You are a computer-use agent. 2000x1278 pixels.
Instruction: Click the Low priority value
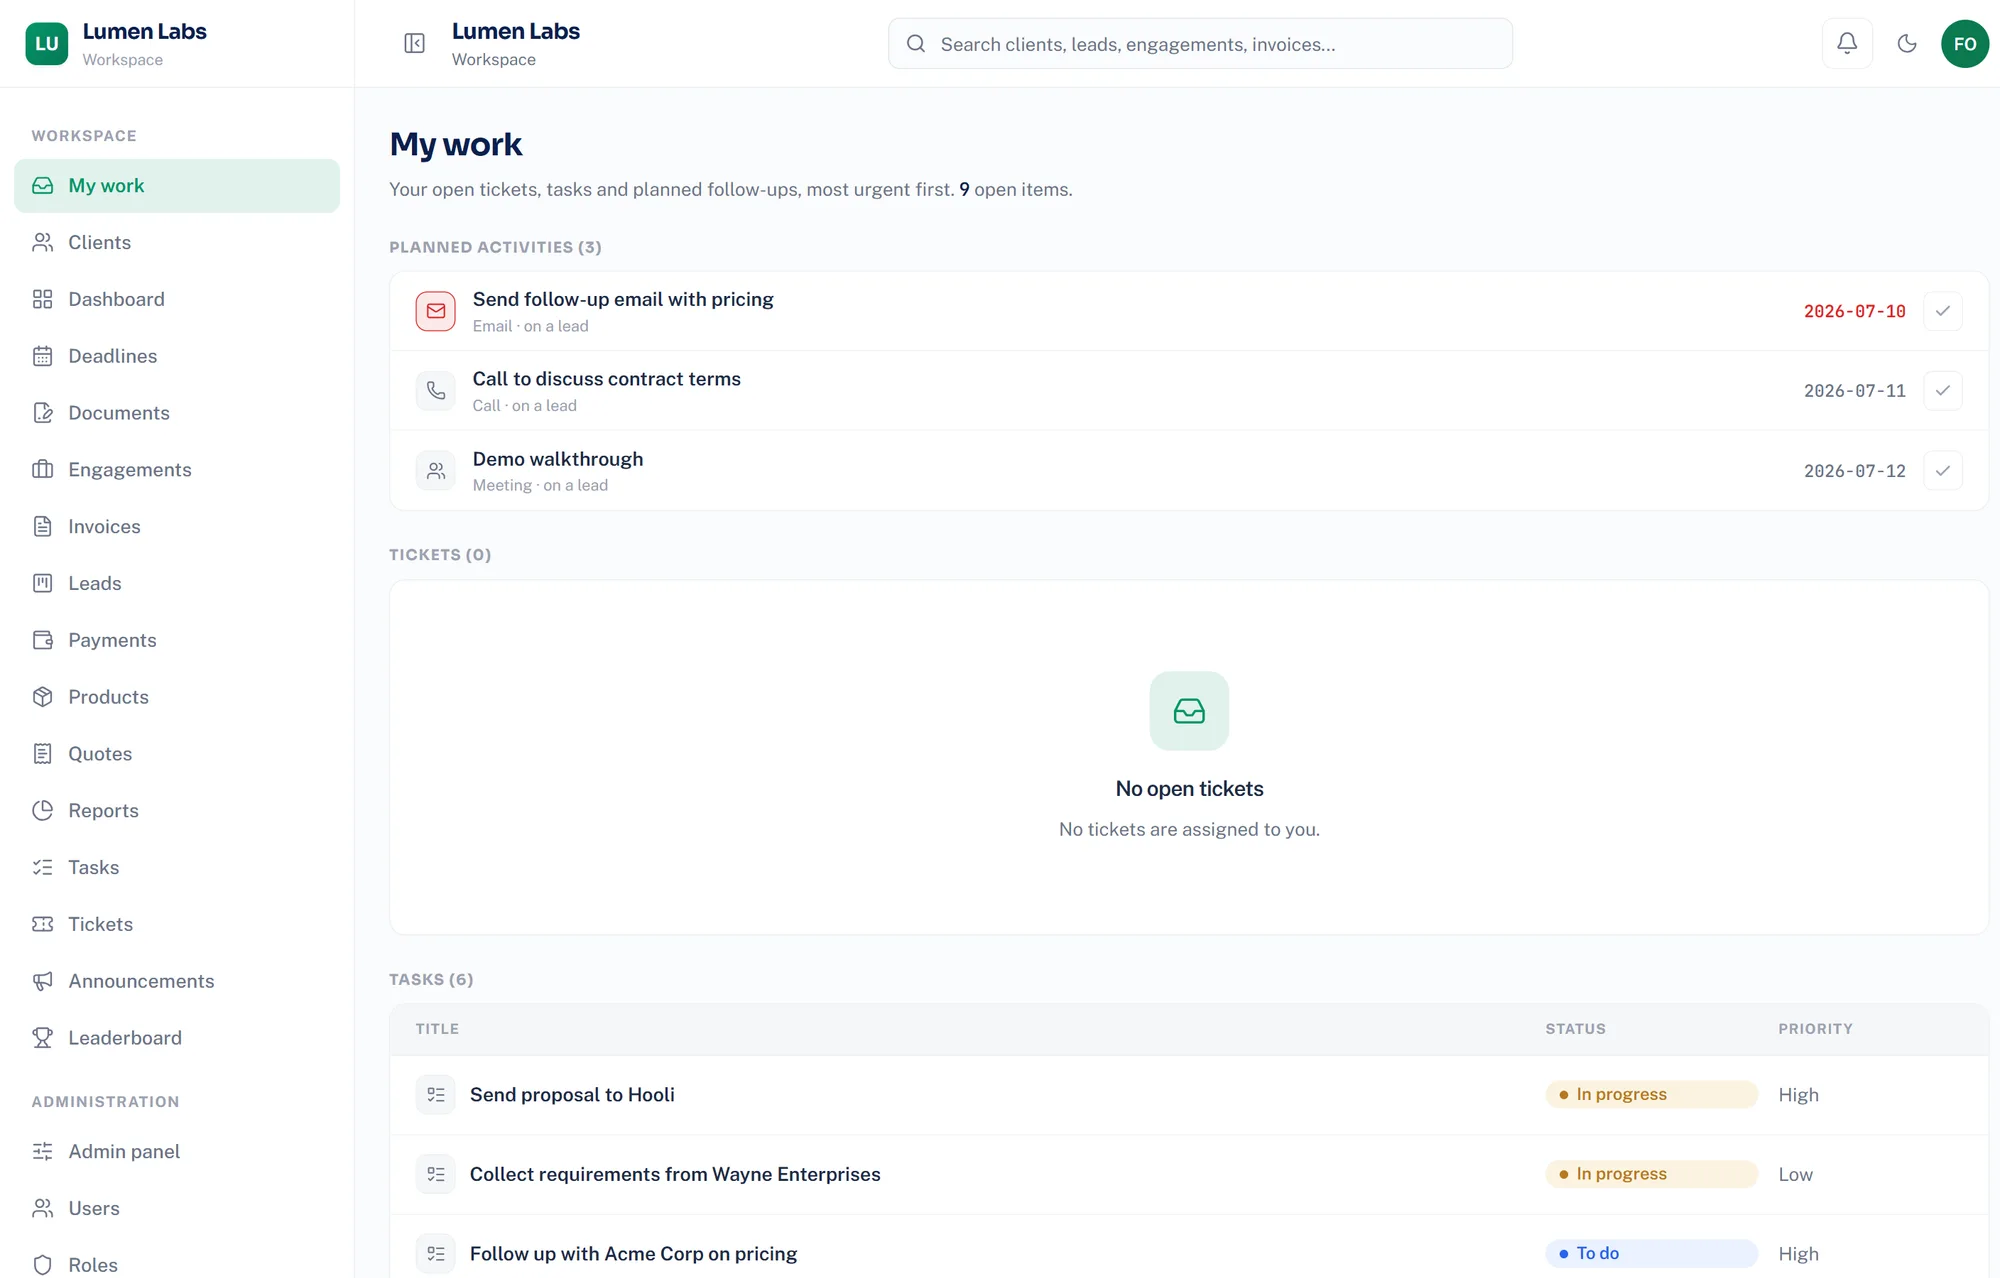click(1795, 1174)
